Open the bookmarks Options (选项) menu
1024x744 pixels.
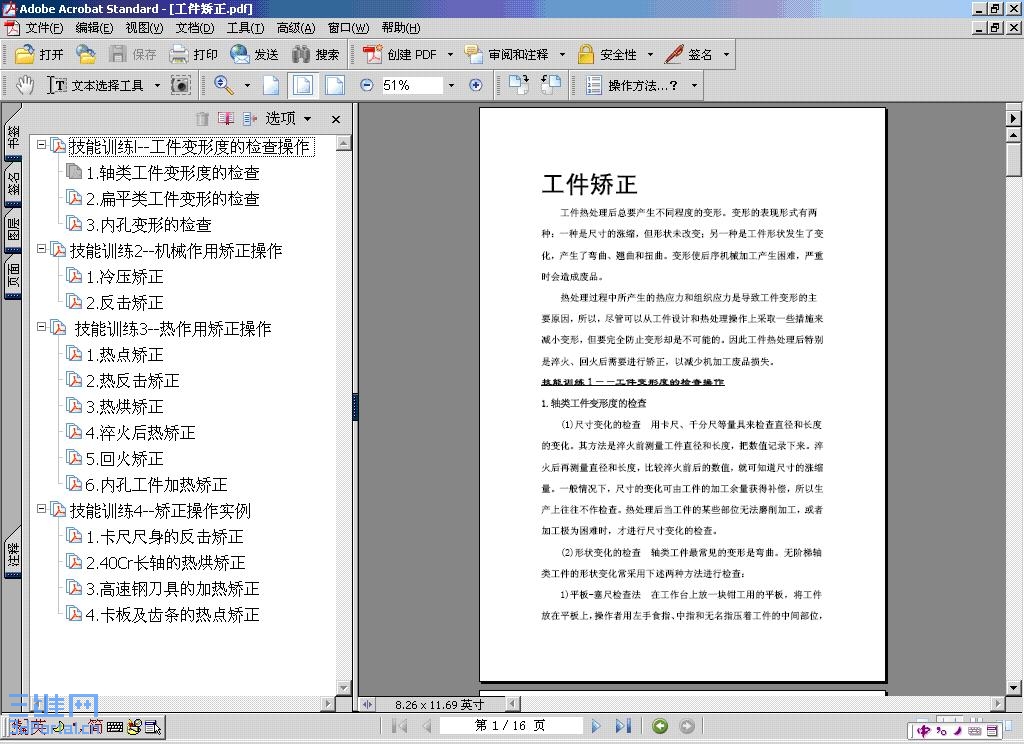coord(288,118)
